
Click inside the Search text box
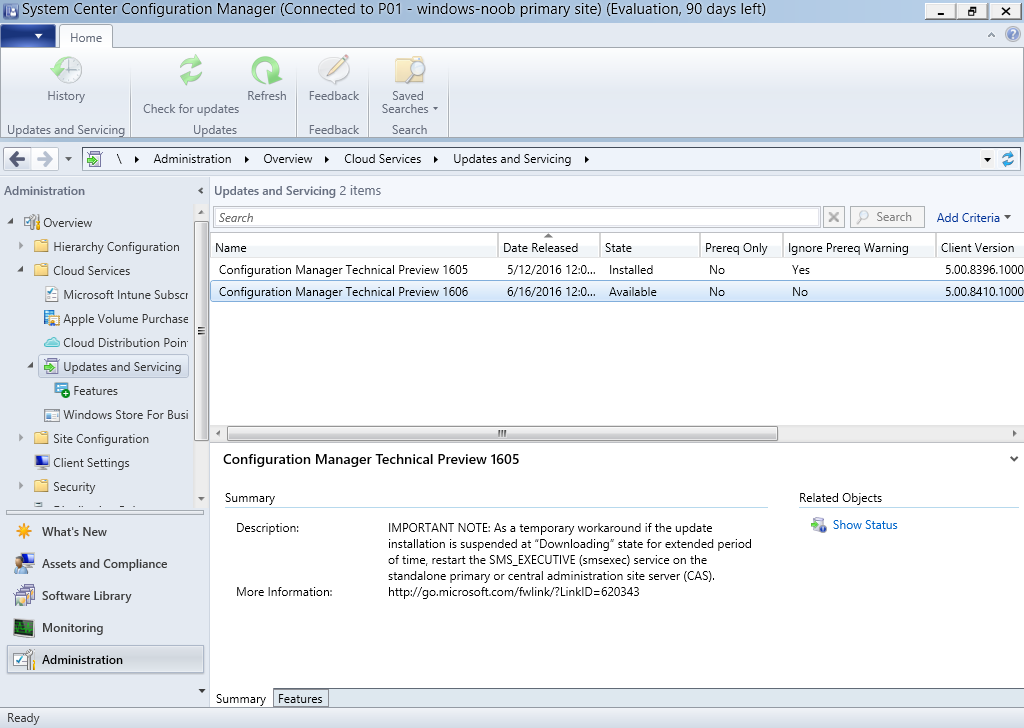(x=517, y=217)
